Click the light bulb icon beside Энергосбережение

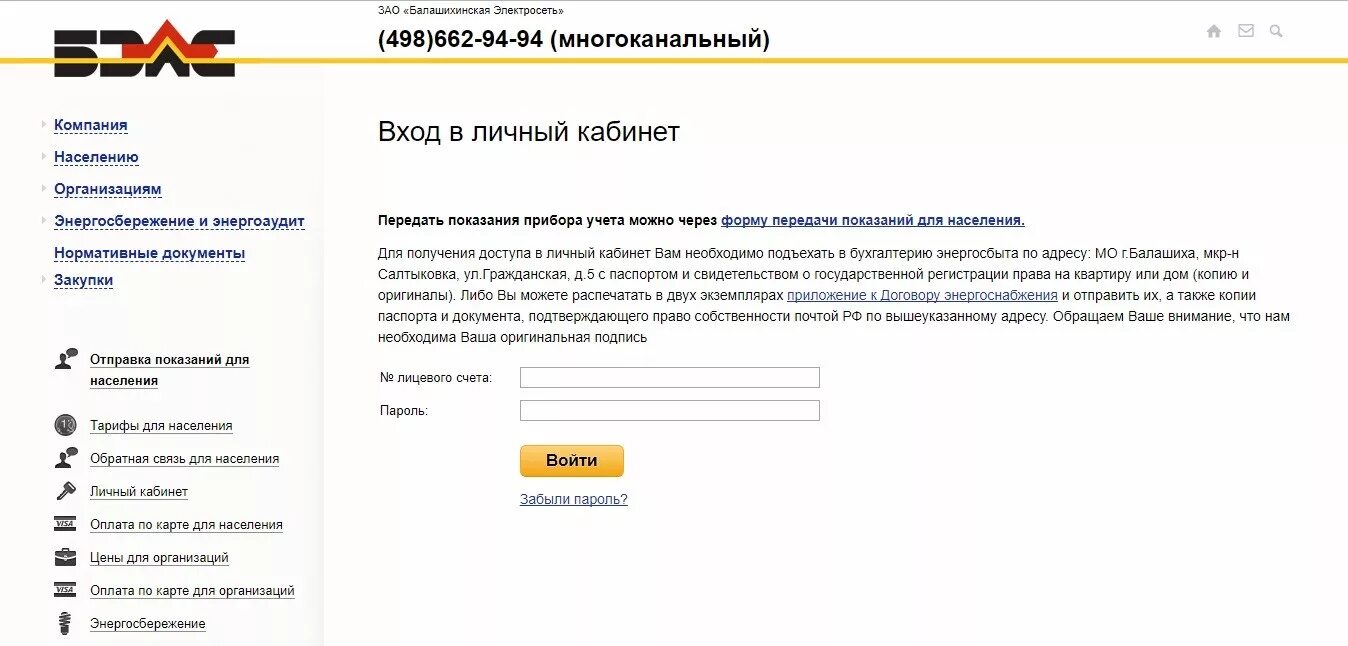click(x=66, y=623)
